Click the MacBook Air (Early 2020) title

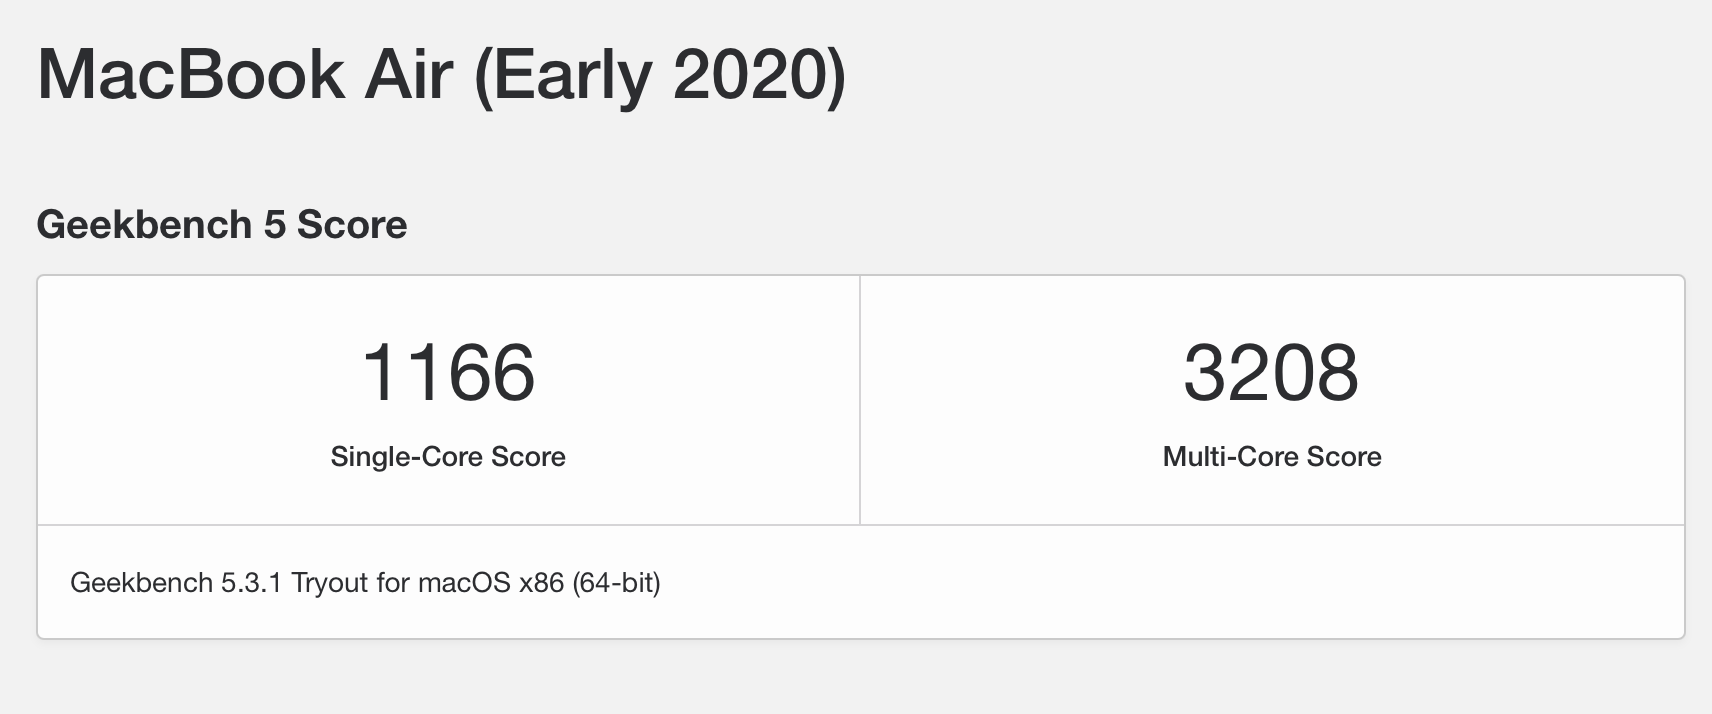(x=441, y=74)
